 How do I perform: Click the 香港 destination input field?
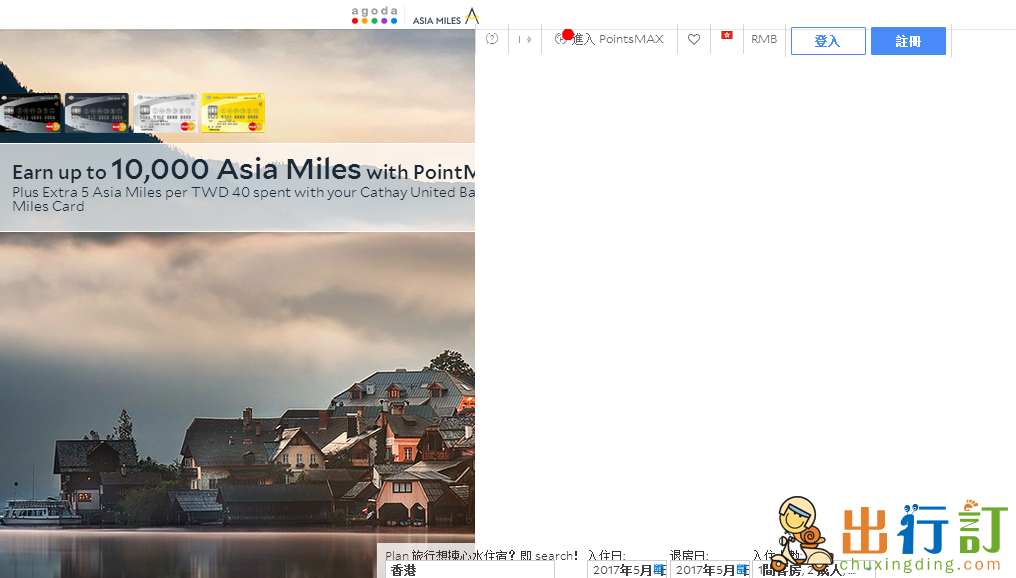[470, 570]
